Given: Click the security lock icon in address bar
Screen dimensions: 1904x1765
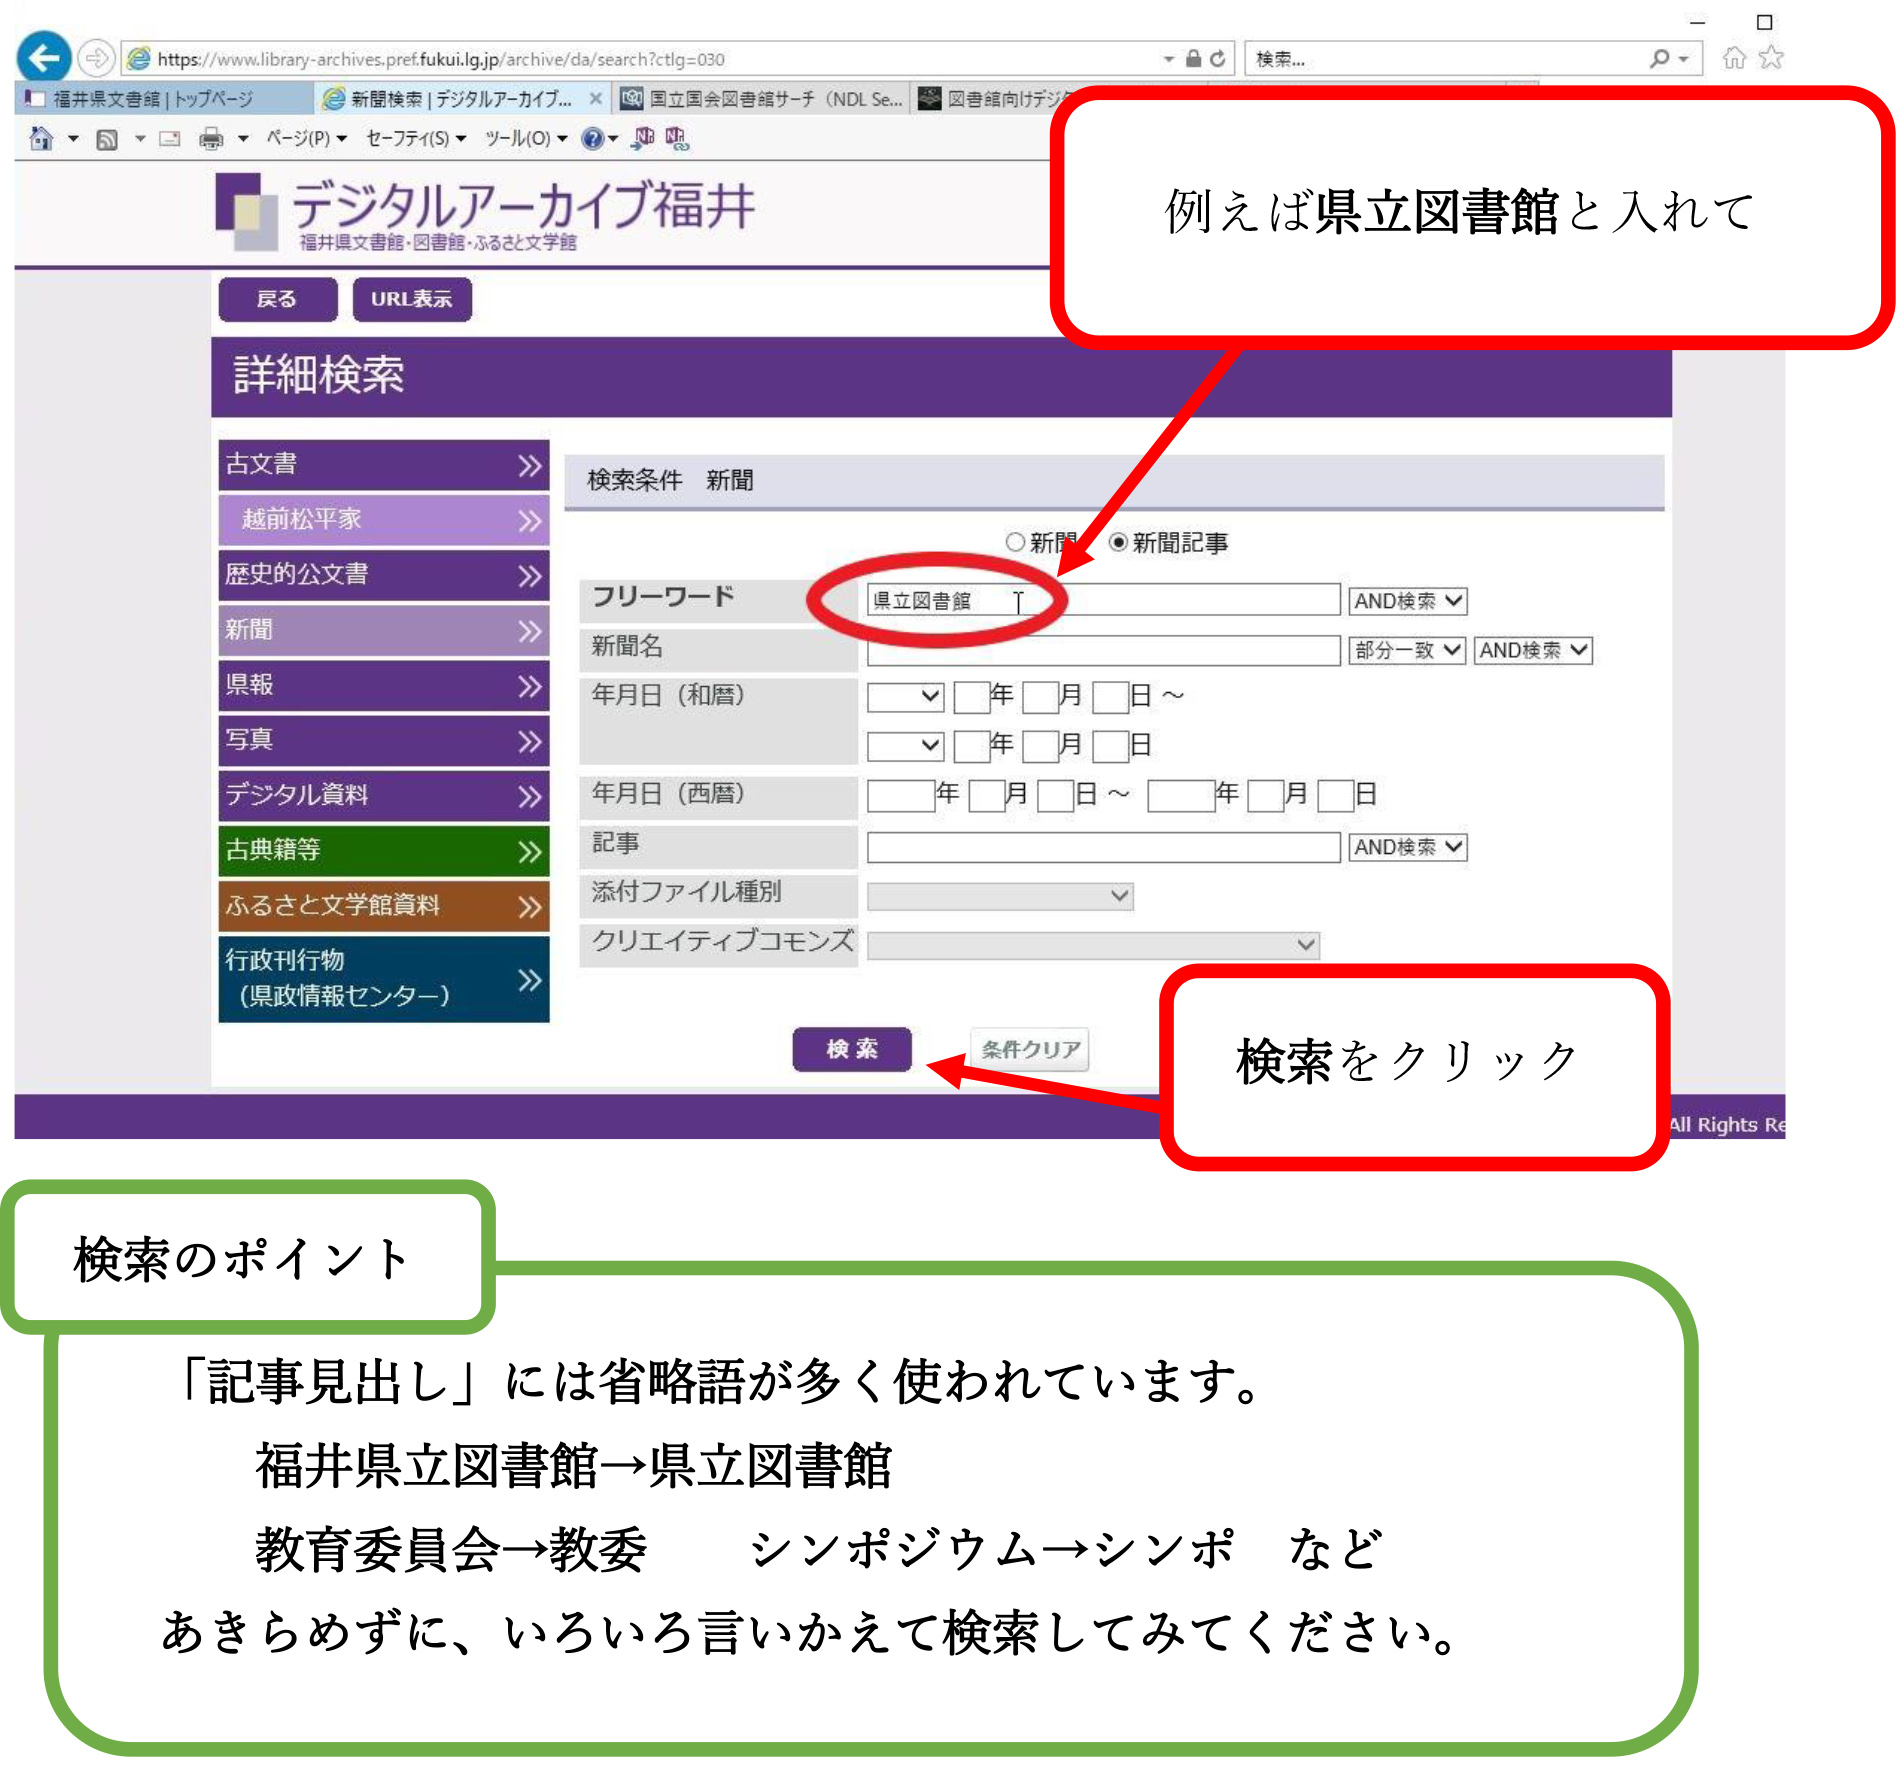Looking at the screenshot, I should point(1193,58).
